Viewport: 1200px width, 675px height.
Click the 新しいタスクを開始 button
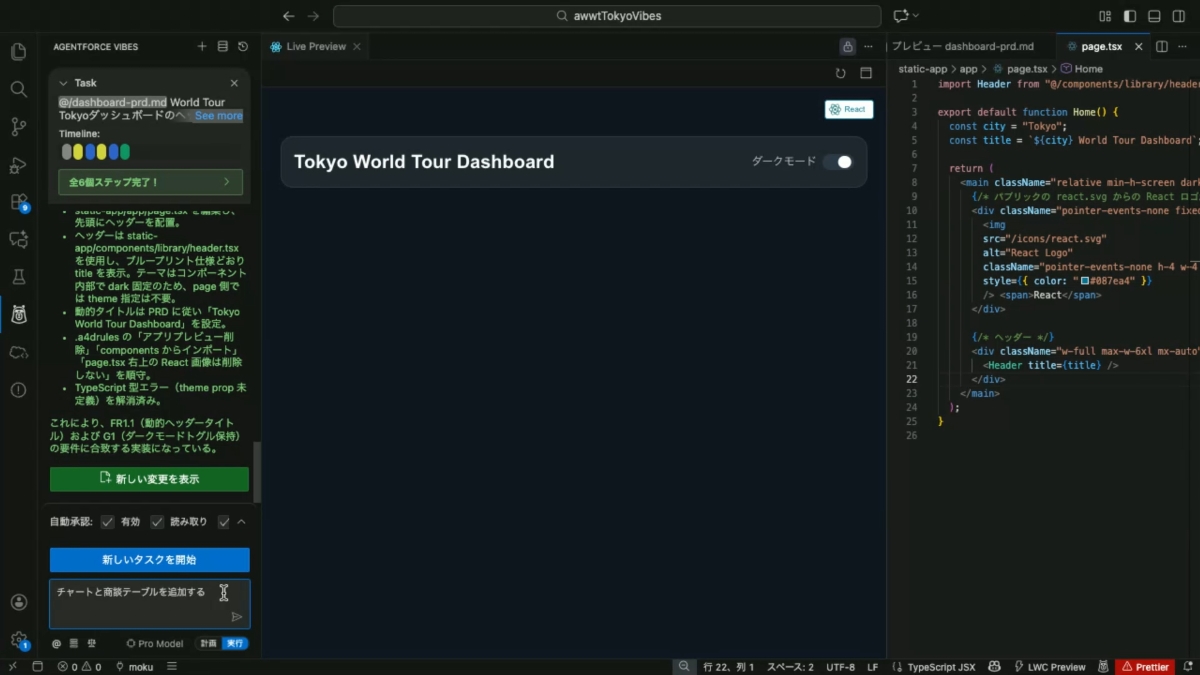pyautogui.click(x=149, y=560)
